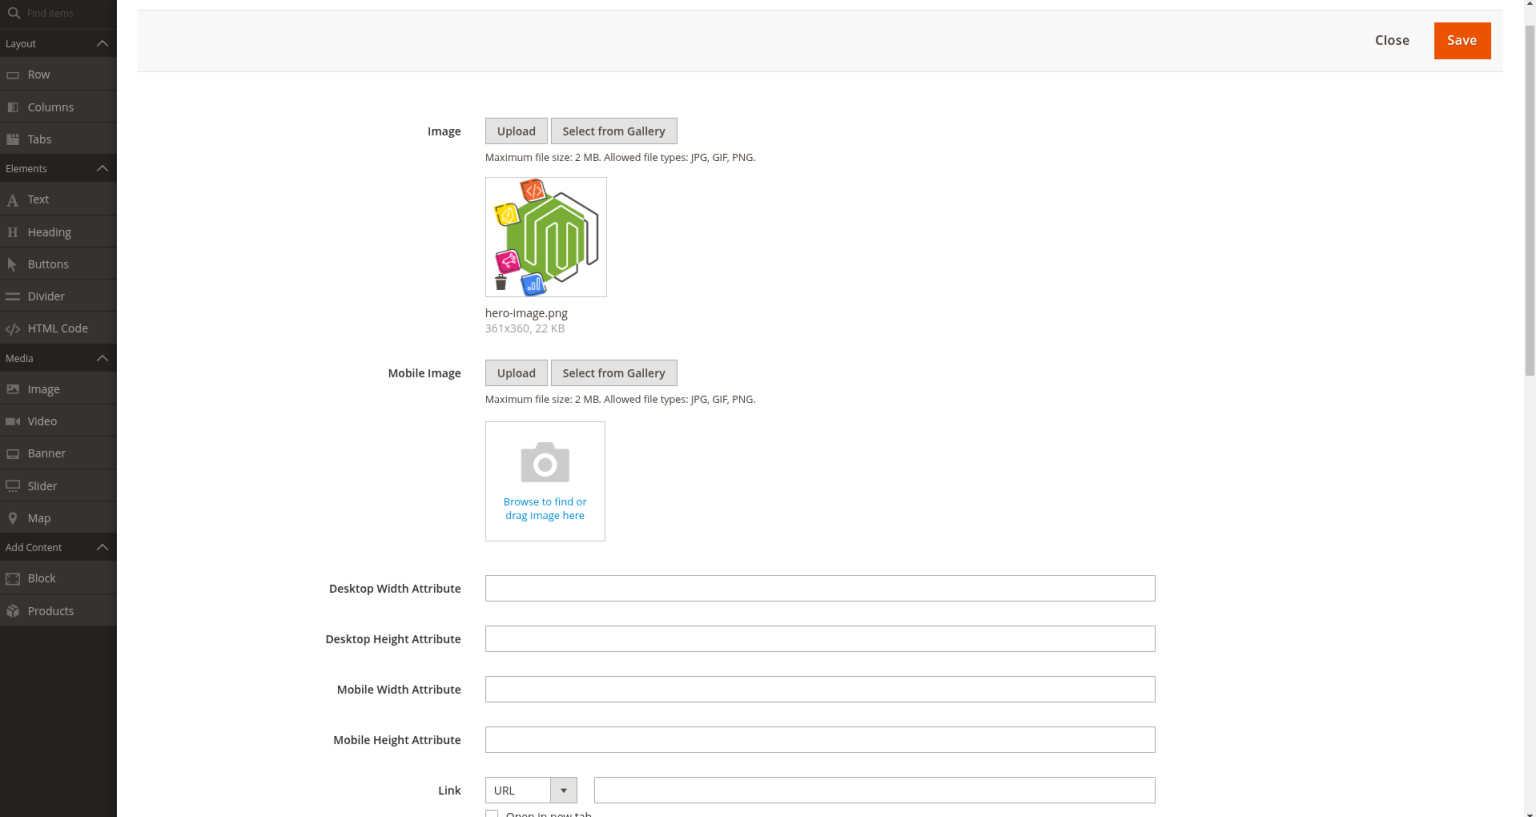1536x817 pixels.
Task: Collapse the Layout section
Action: (100, 43)
